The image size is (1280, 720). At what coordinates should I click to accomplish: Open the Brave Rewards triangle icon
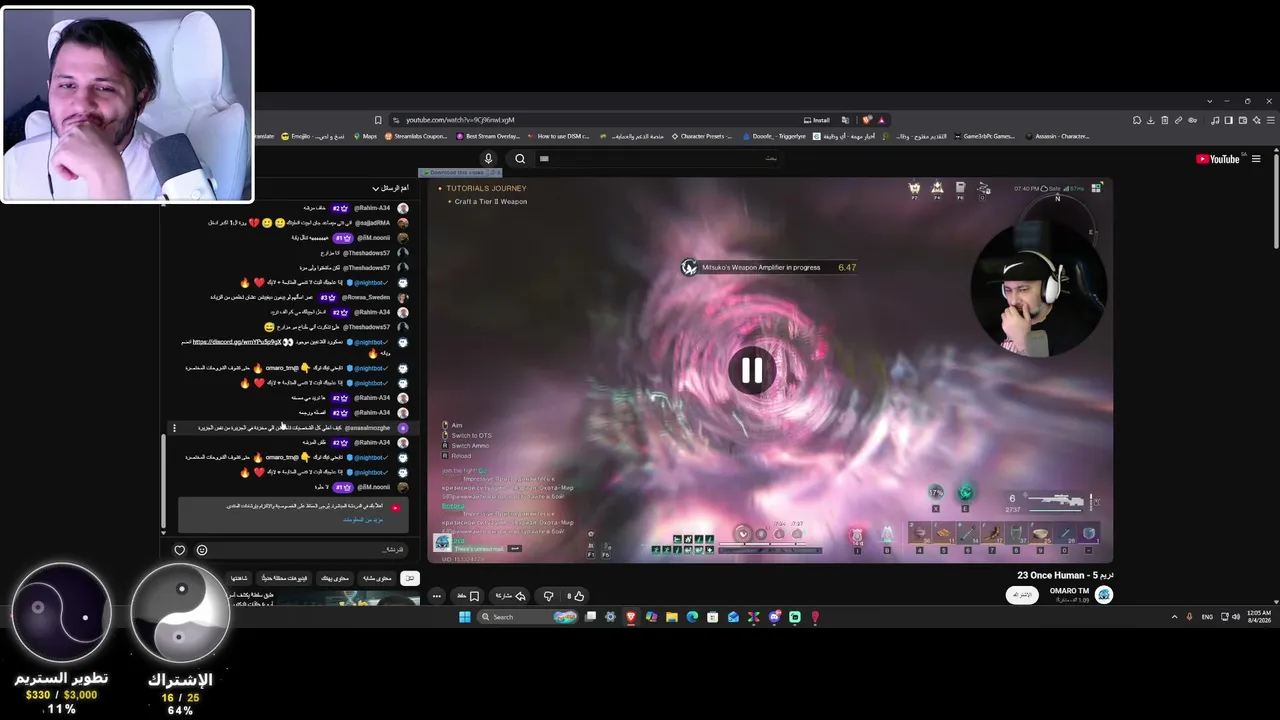881,120
